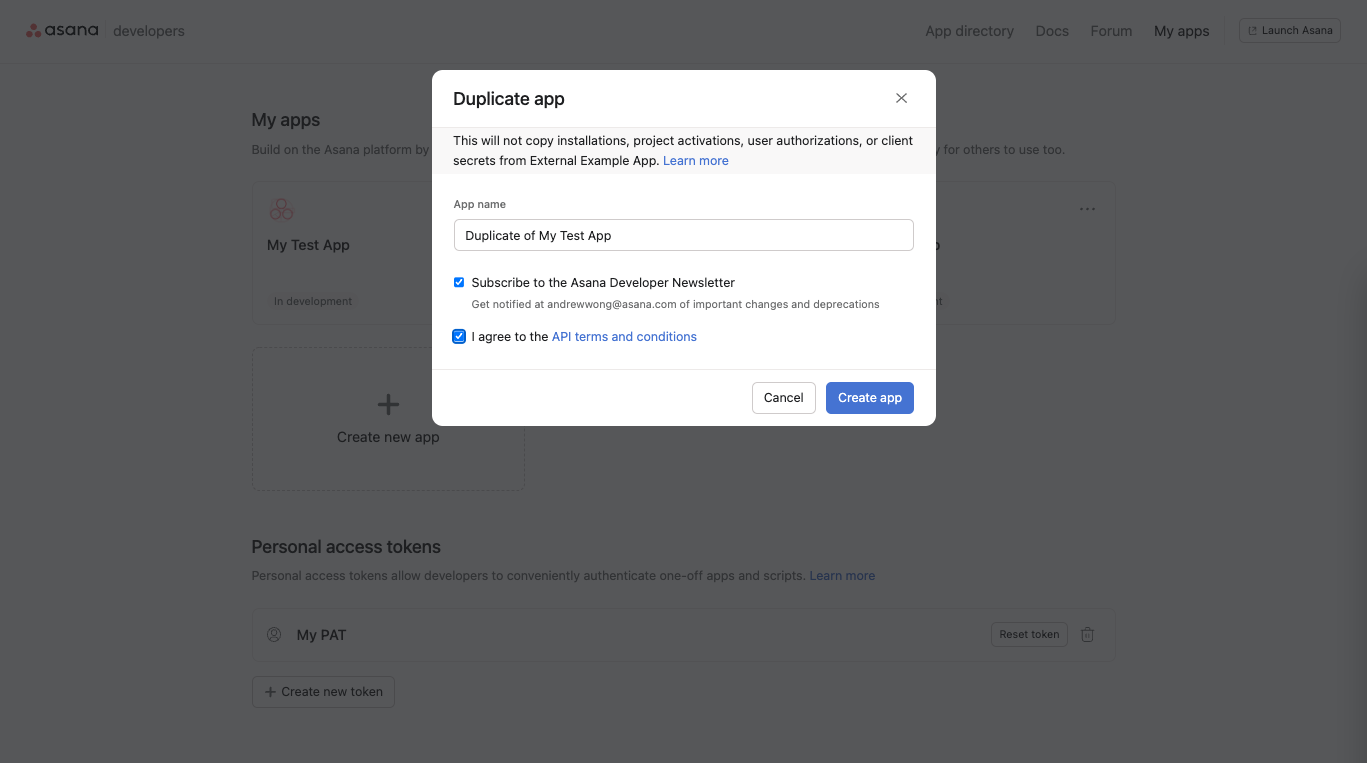The image size is (1367, 763).
Task: Click the Personal access tokens heading
Action: tap(346, 547)
